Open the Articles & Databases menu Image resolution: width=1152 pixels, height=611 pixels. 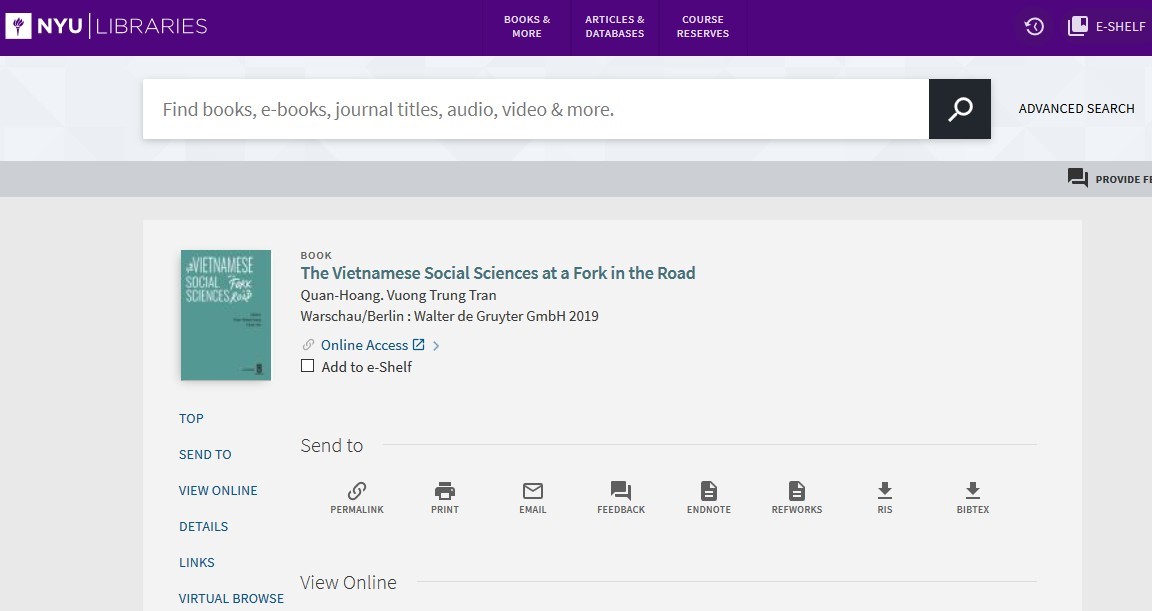coord(614,27)
